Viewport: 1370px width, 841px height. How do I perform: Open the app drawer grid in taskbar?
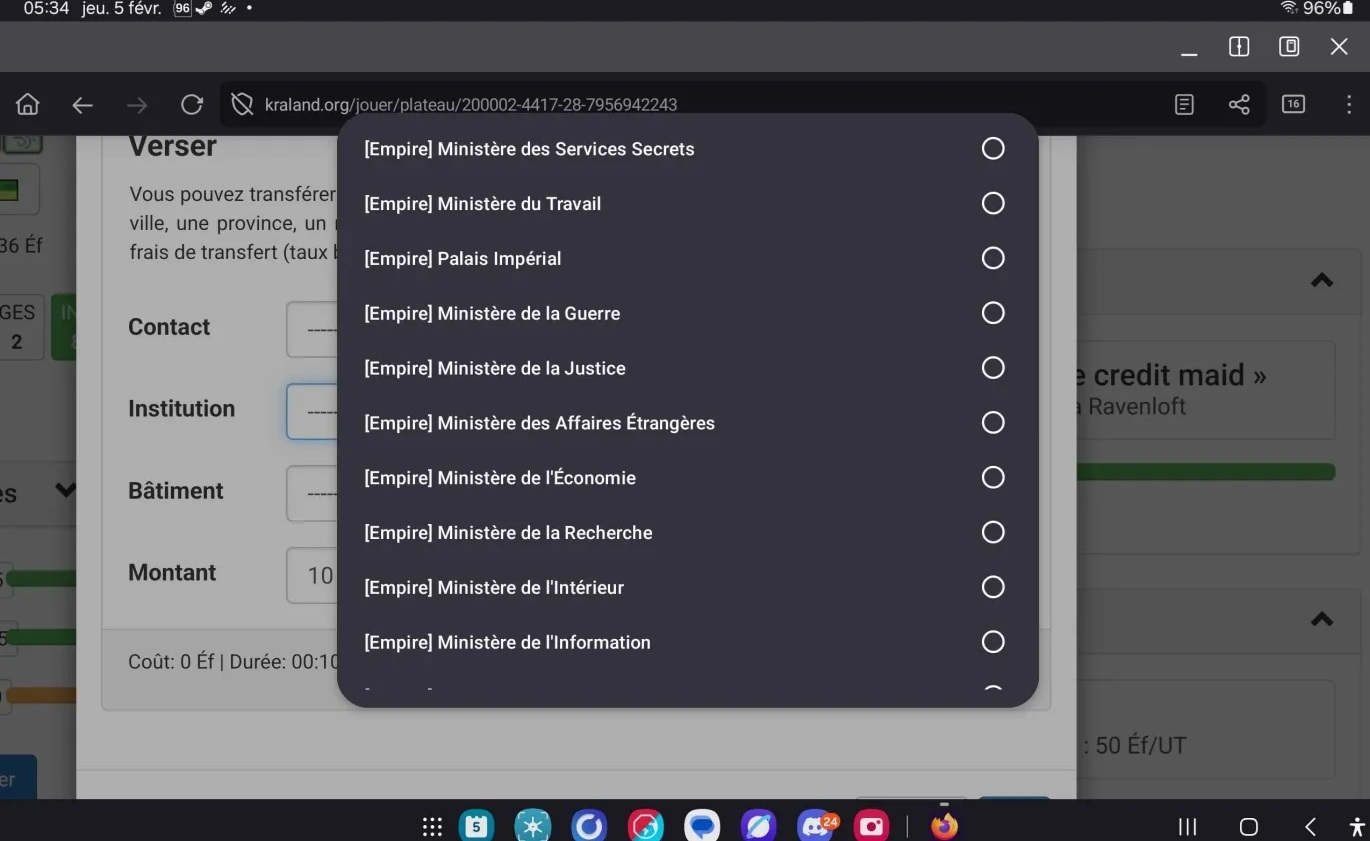tap(432, 827)
